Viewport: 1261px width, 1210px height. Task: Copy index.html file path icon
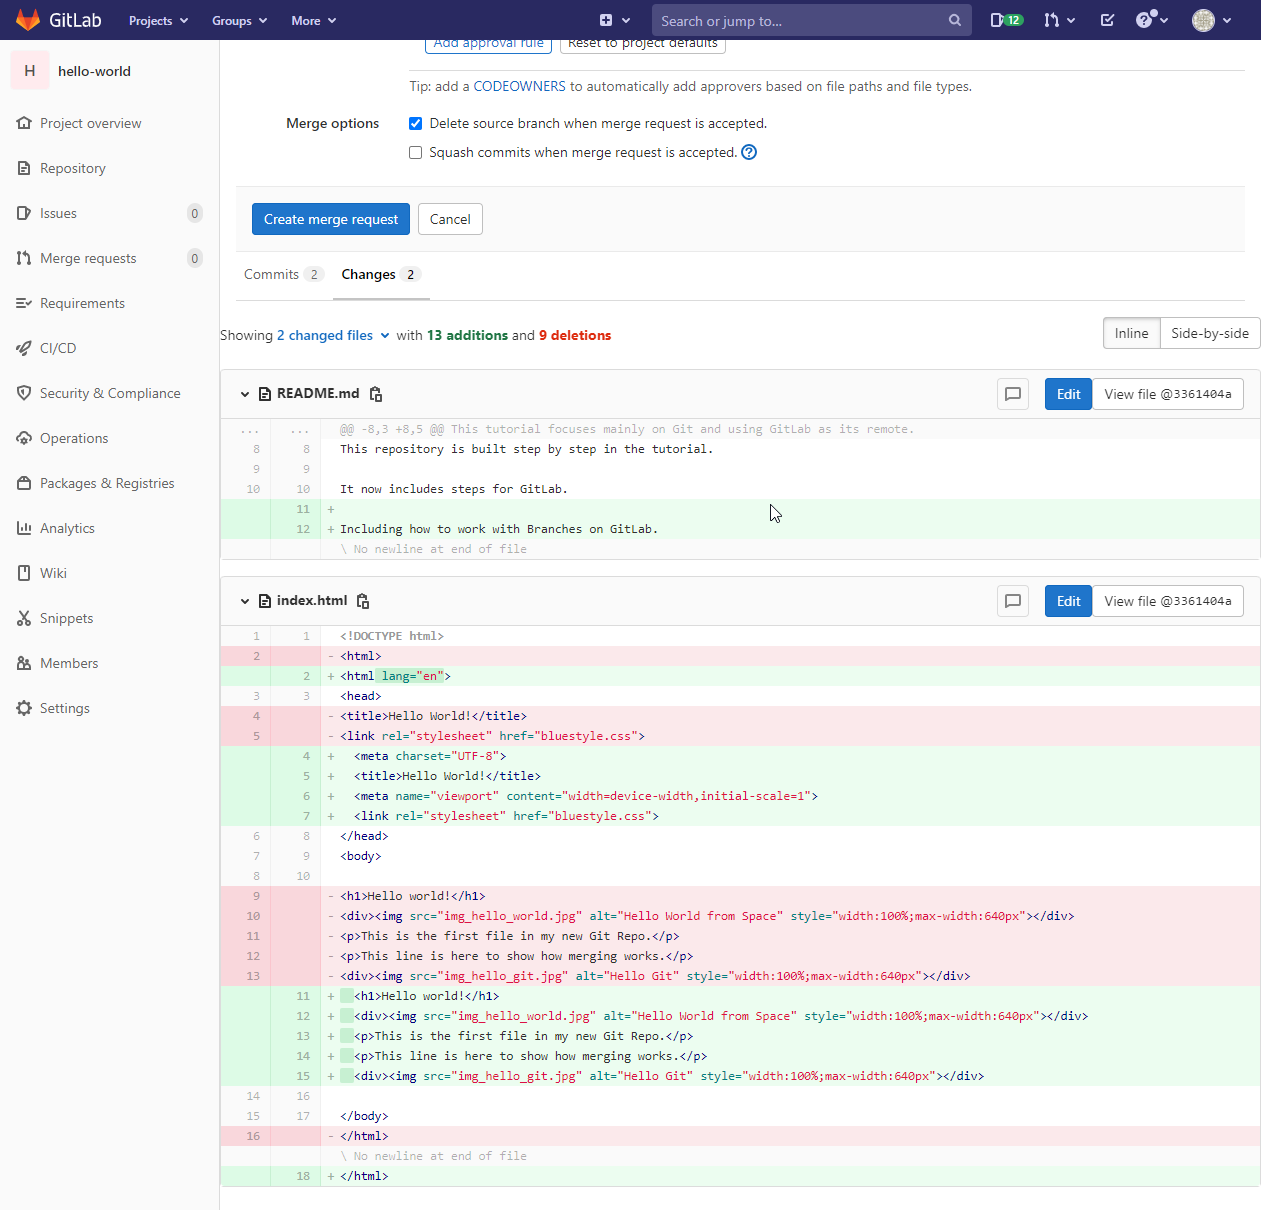pyautogui.click(x=363, y=601)
